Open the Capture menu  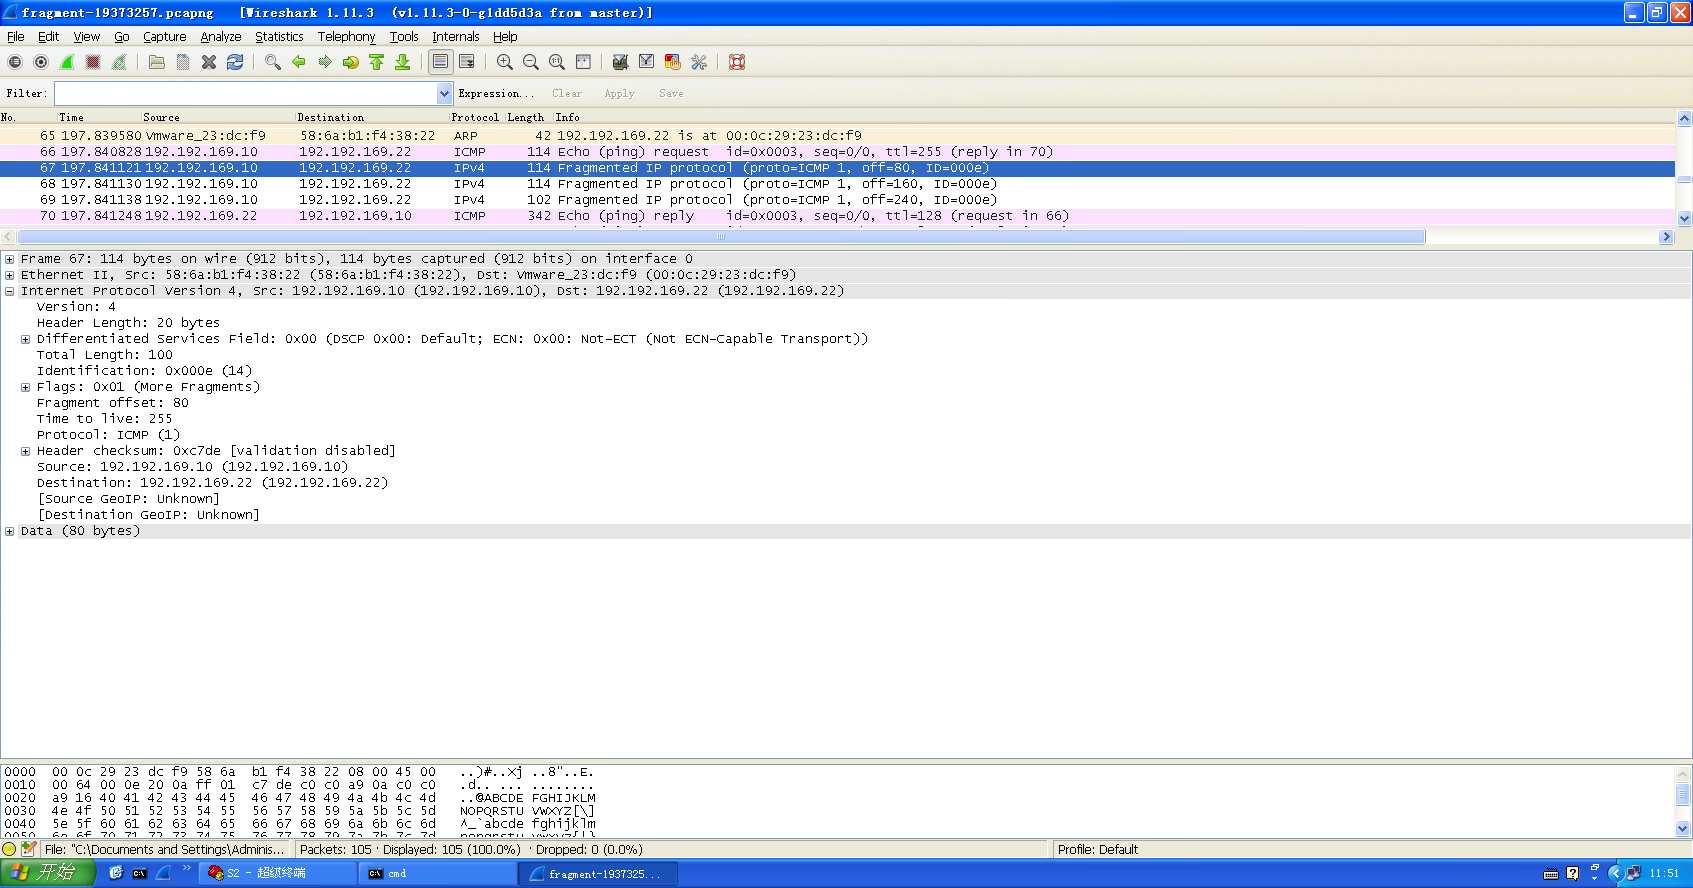coord(165,37)
